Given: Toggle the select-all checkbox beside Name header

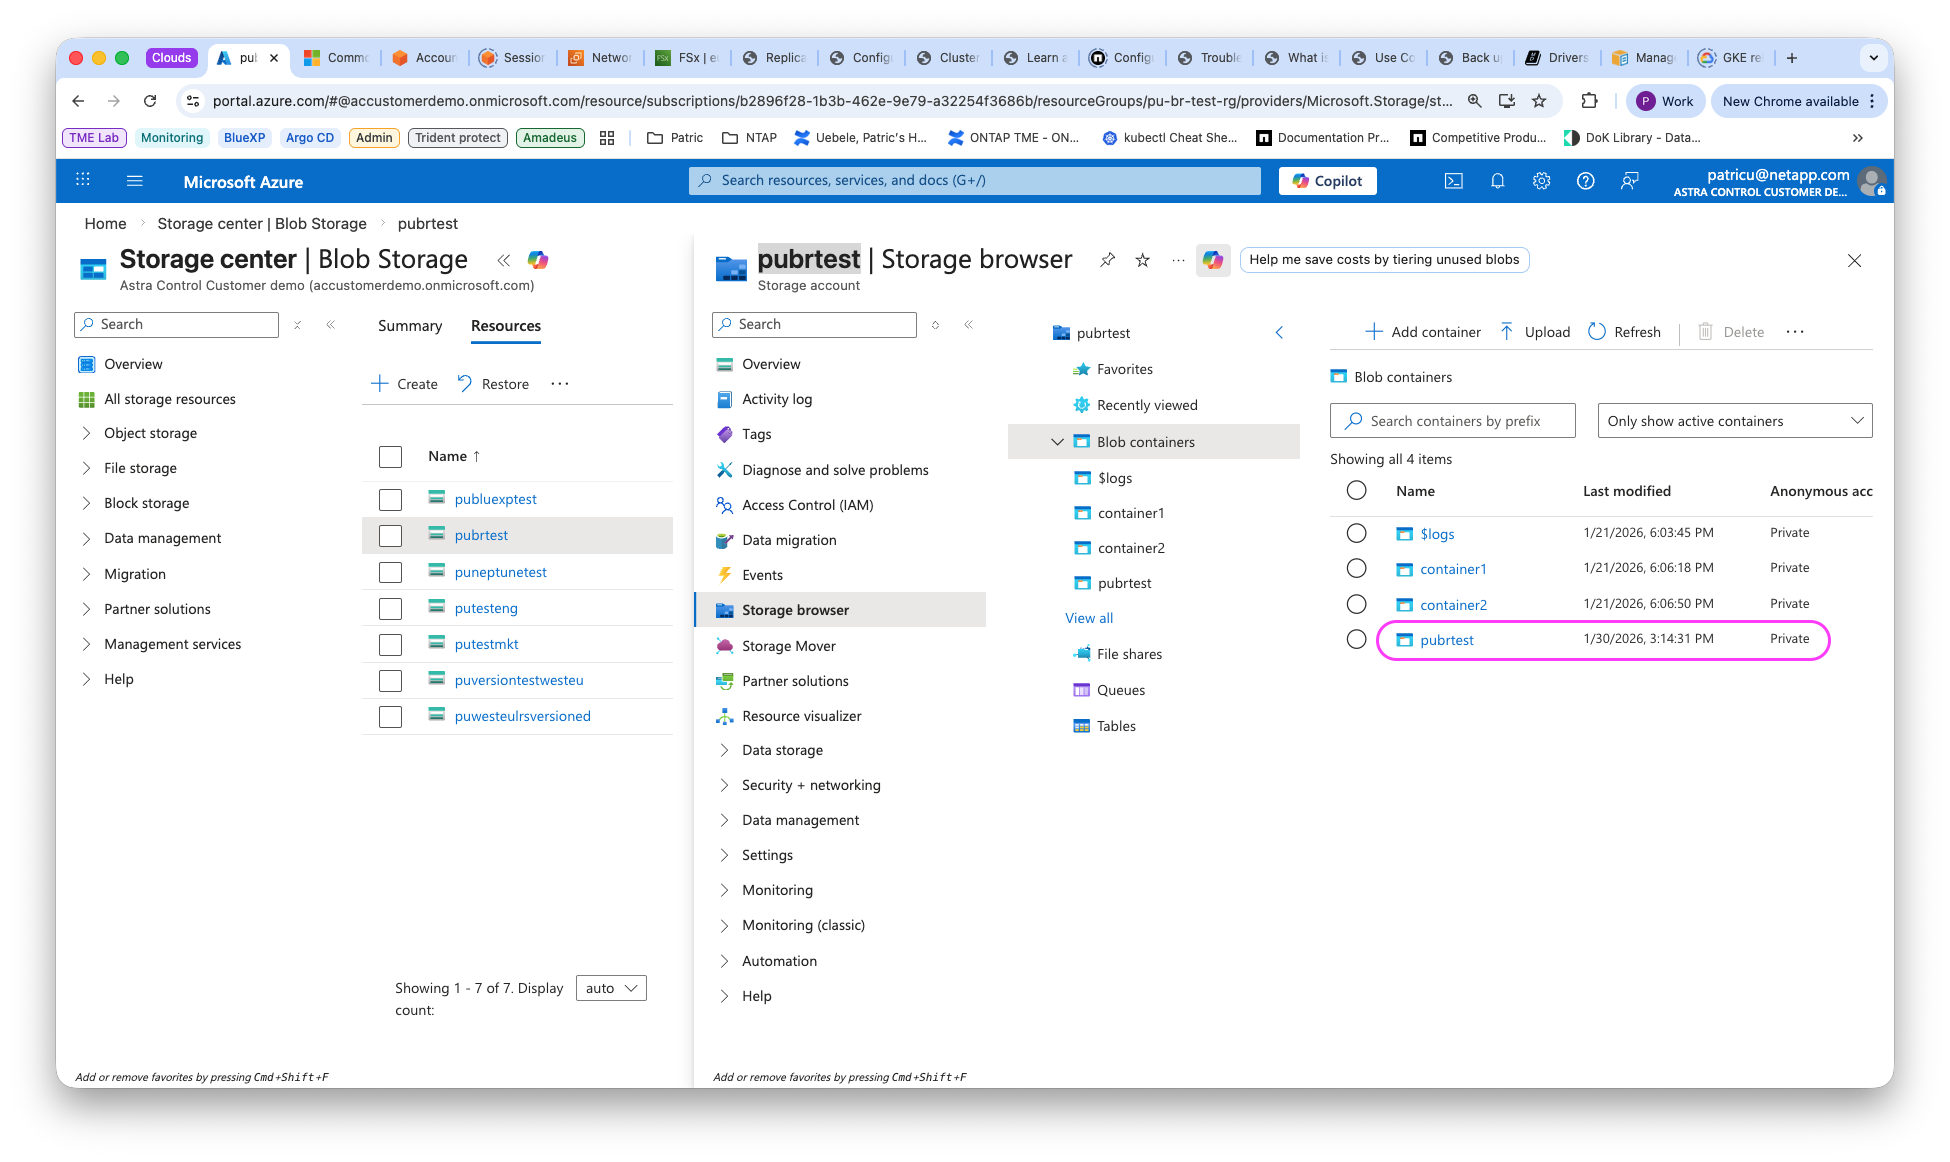Looking at the screenshot, I should [390, 457].
